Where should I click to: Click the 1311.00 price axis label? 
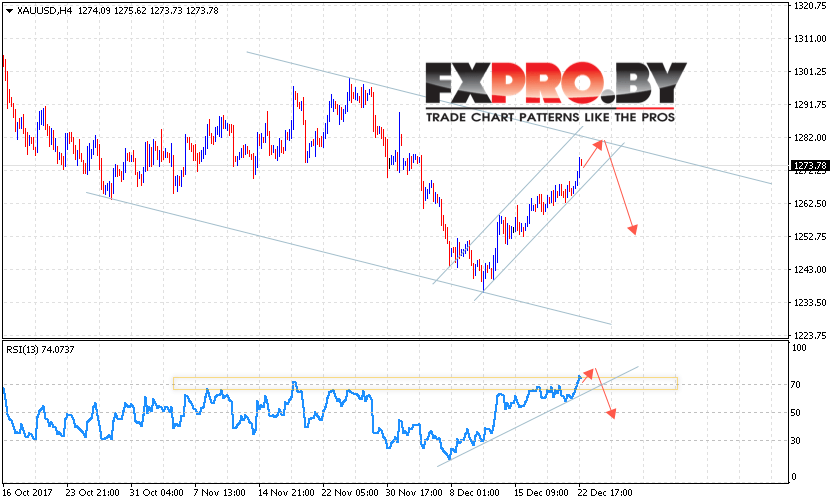click(x=810, y=39)
